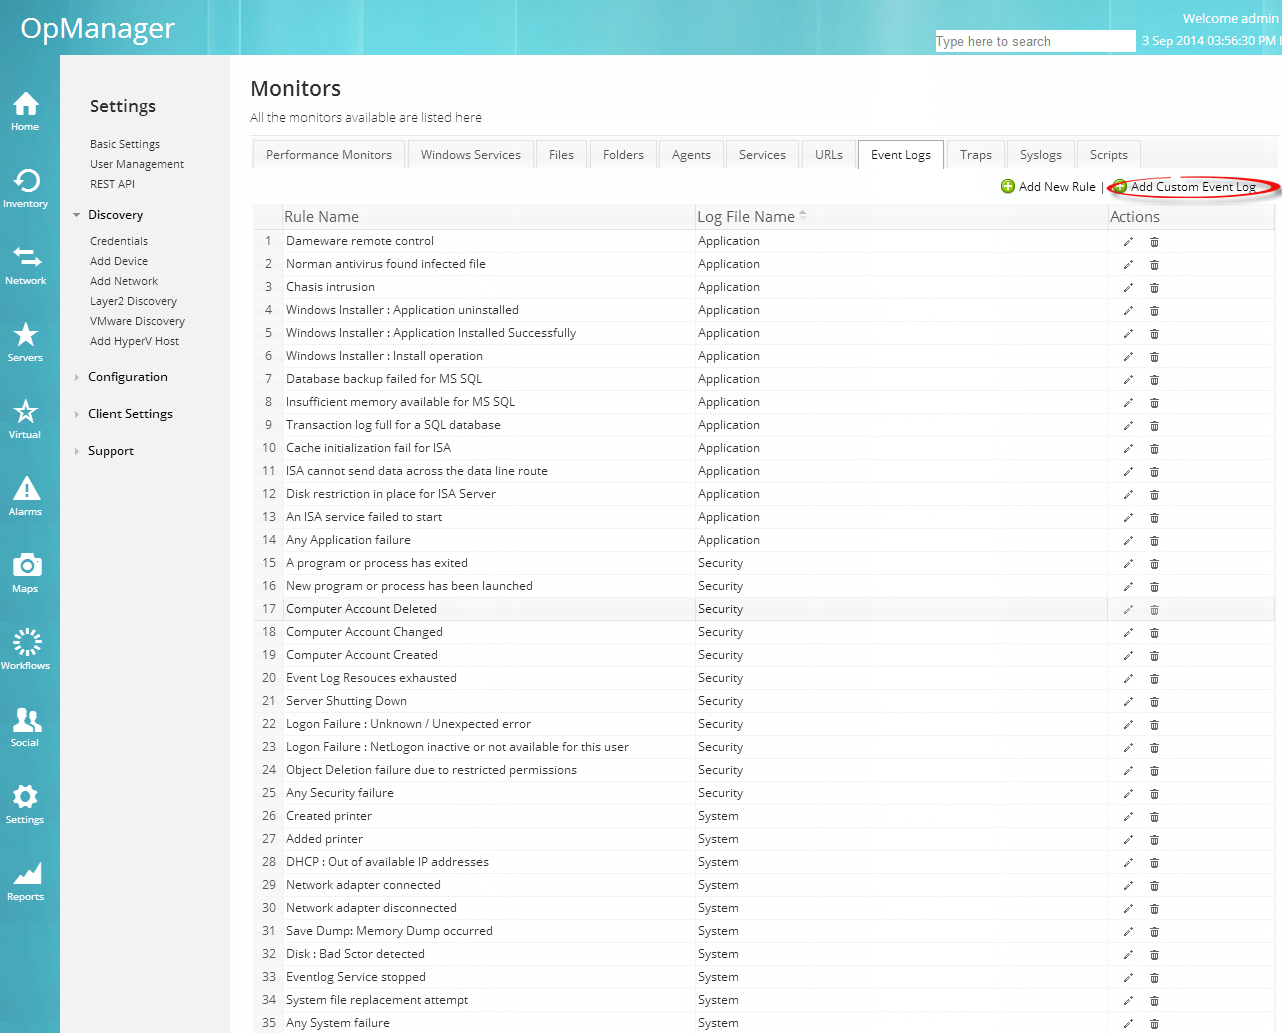Screen dimensions: 1282x1033
Task: Open the Home dashboard icon
Action: click(26, 110)
